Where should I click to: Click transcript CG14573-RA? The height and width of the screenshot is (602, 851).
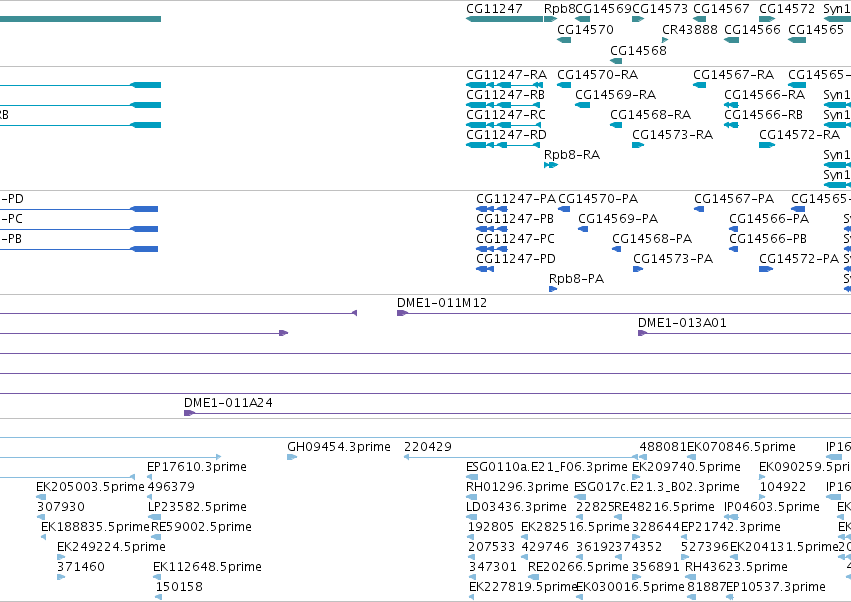672,135
